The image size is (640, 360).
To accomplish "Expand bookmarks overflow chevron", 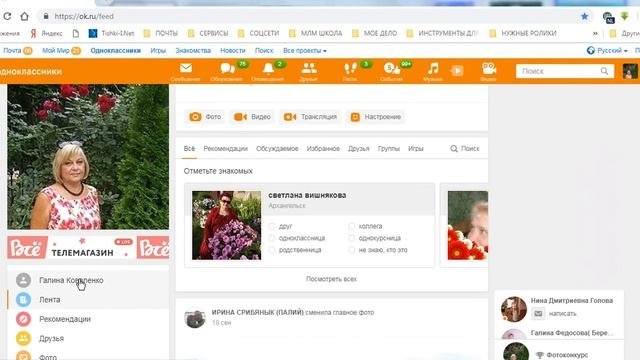I will [595, 33].
